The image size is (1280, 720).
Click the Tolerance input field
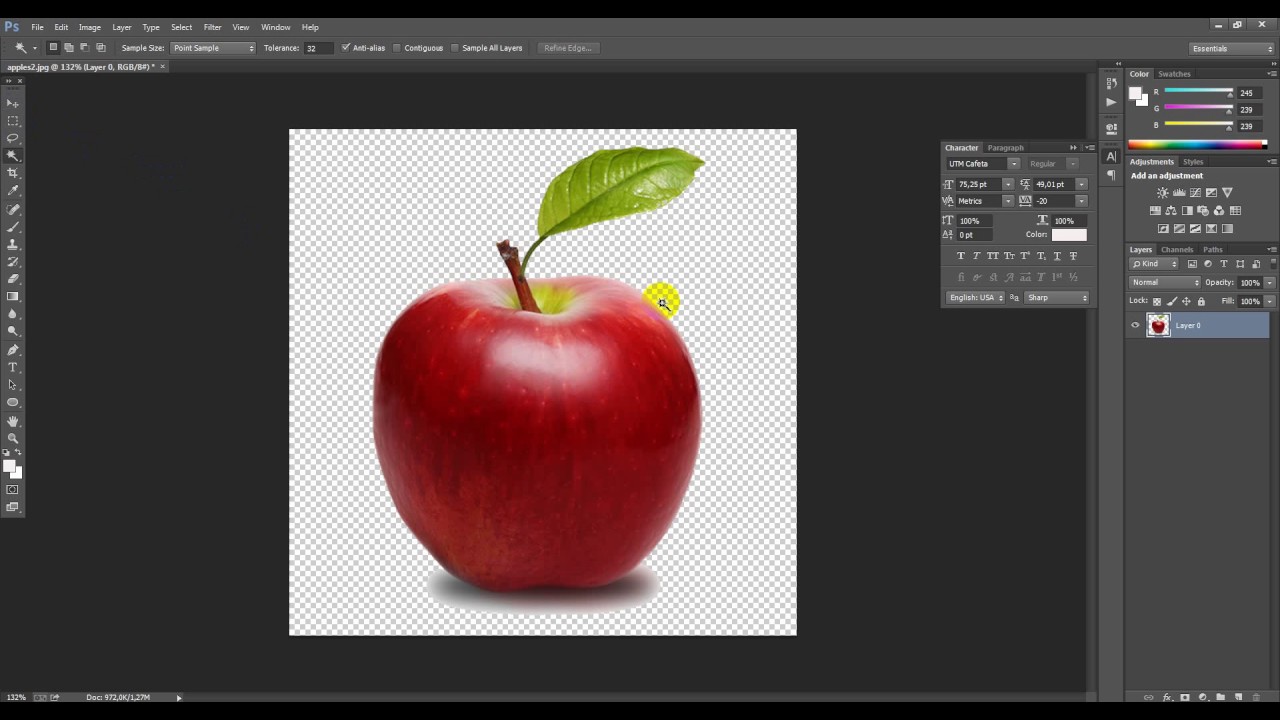click(317, 48)
